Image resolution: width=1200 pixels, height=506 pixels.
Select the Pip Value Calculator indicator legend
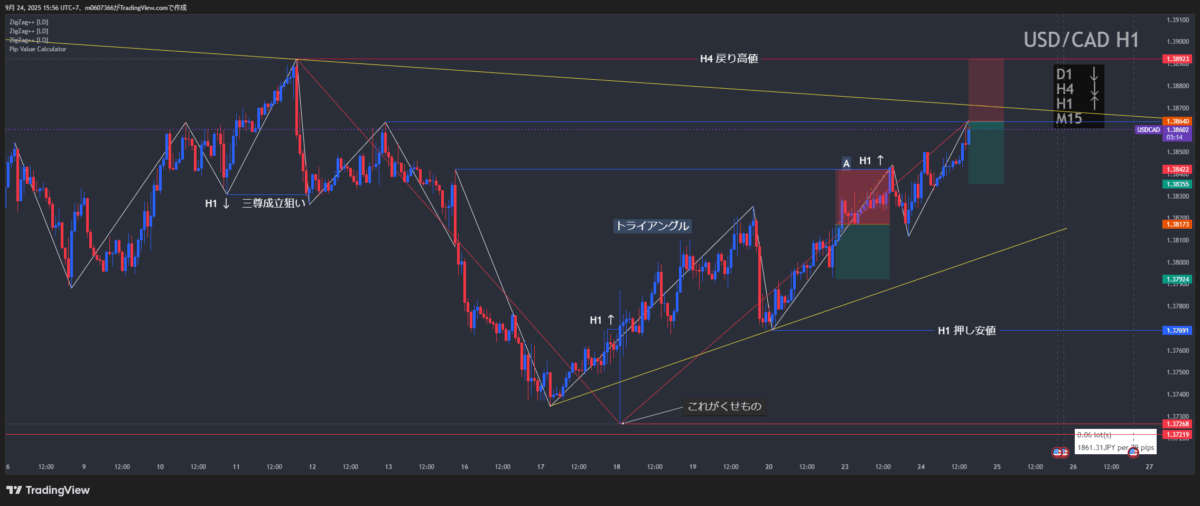[x=40, y=48]
